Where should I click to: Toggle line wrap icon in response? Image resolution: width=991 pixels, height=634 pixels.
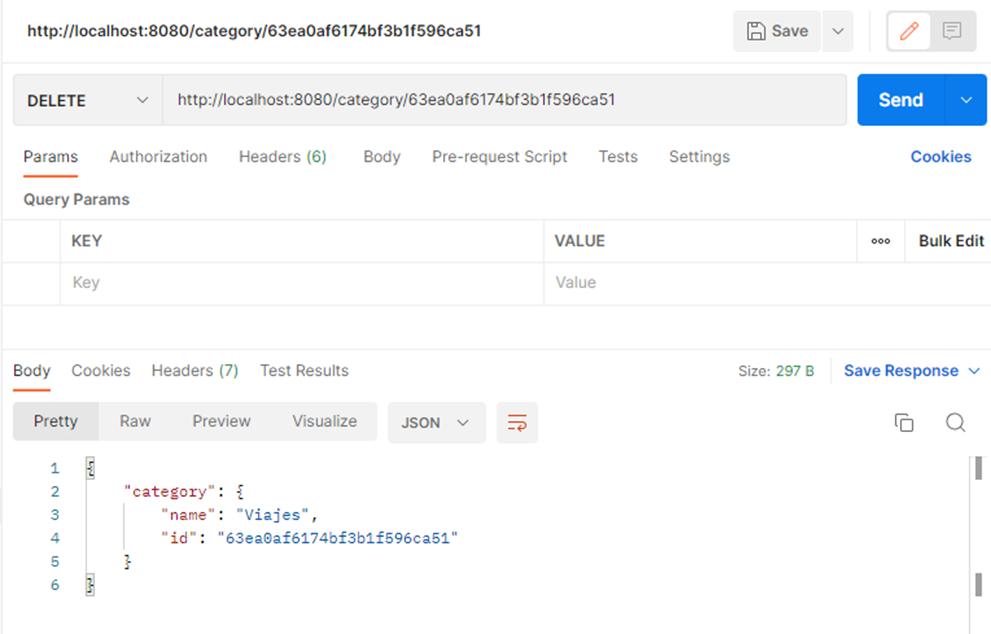tap(517, 422)
